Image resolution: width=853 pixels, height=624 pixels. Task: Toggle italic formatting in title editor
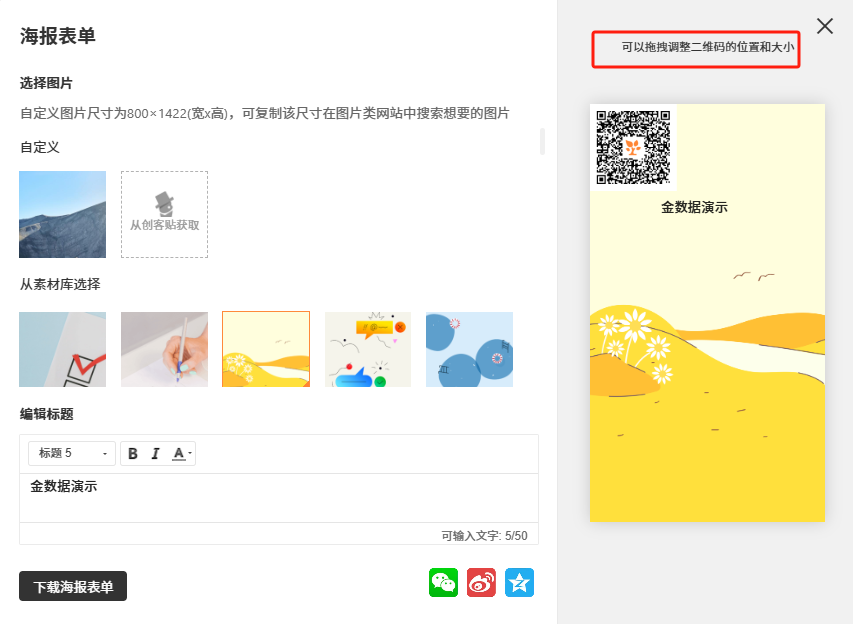pyautogui.click(x=156, y=454)
